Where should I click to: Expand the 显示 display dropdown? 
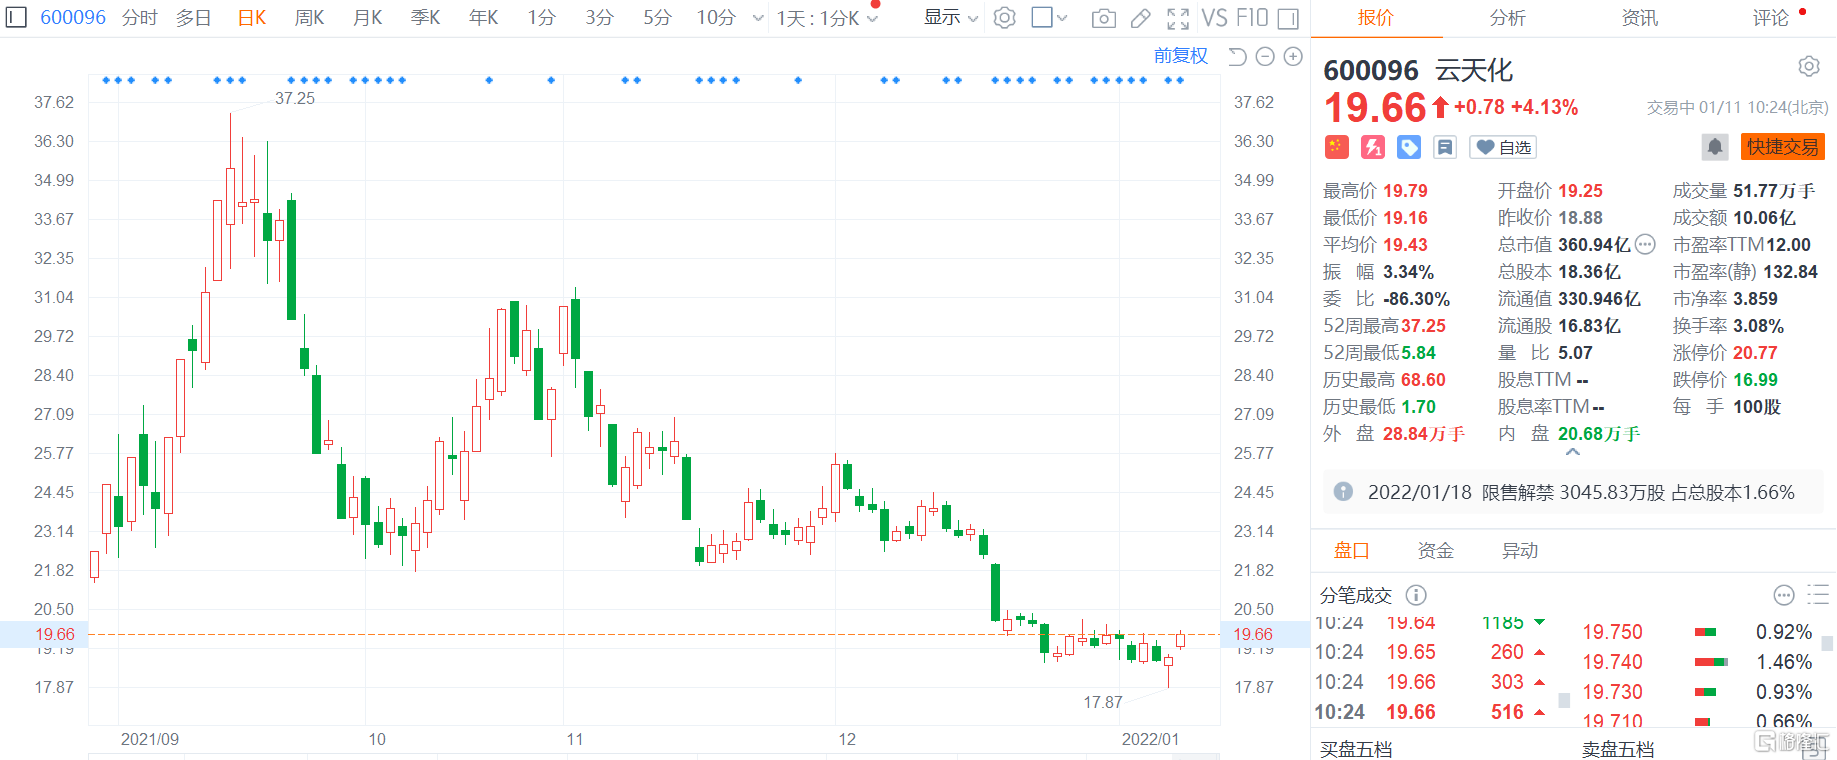(x=950, y=18)
